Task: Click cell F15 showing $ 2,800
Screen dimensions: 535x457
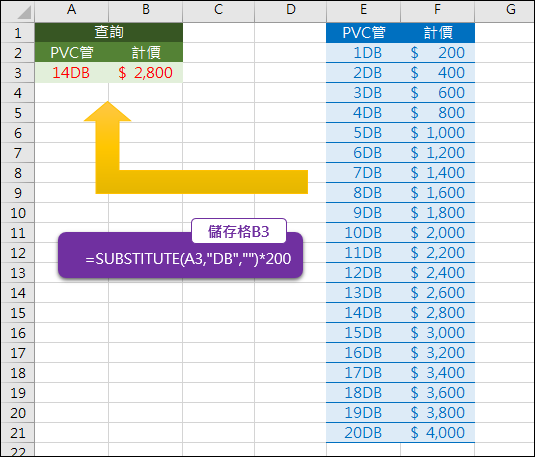Action: pyautogui.click(x=437, y=313)
